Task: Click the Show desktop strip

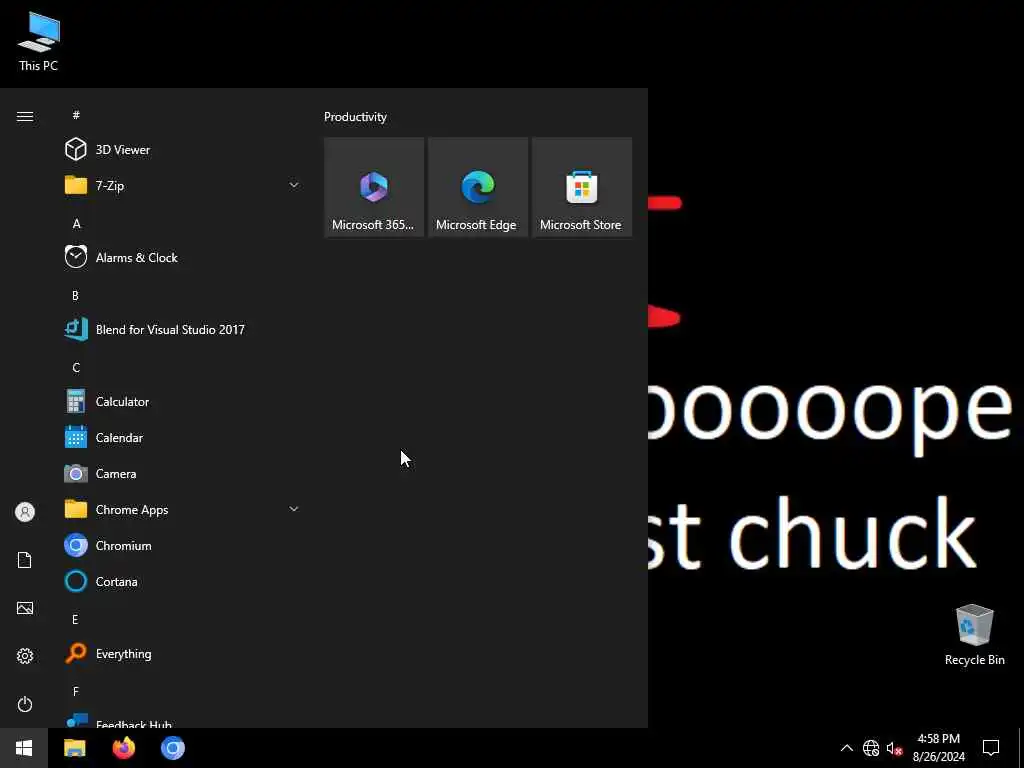Action: [x=1021, y=748]
